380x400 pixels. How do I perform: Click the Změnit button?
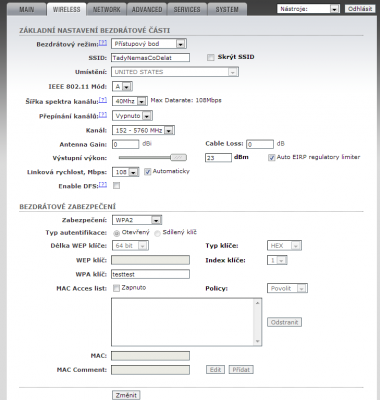pyautogui.click(x=126, y=395)
